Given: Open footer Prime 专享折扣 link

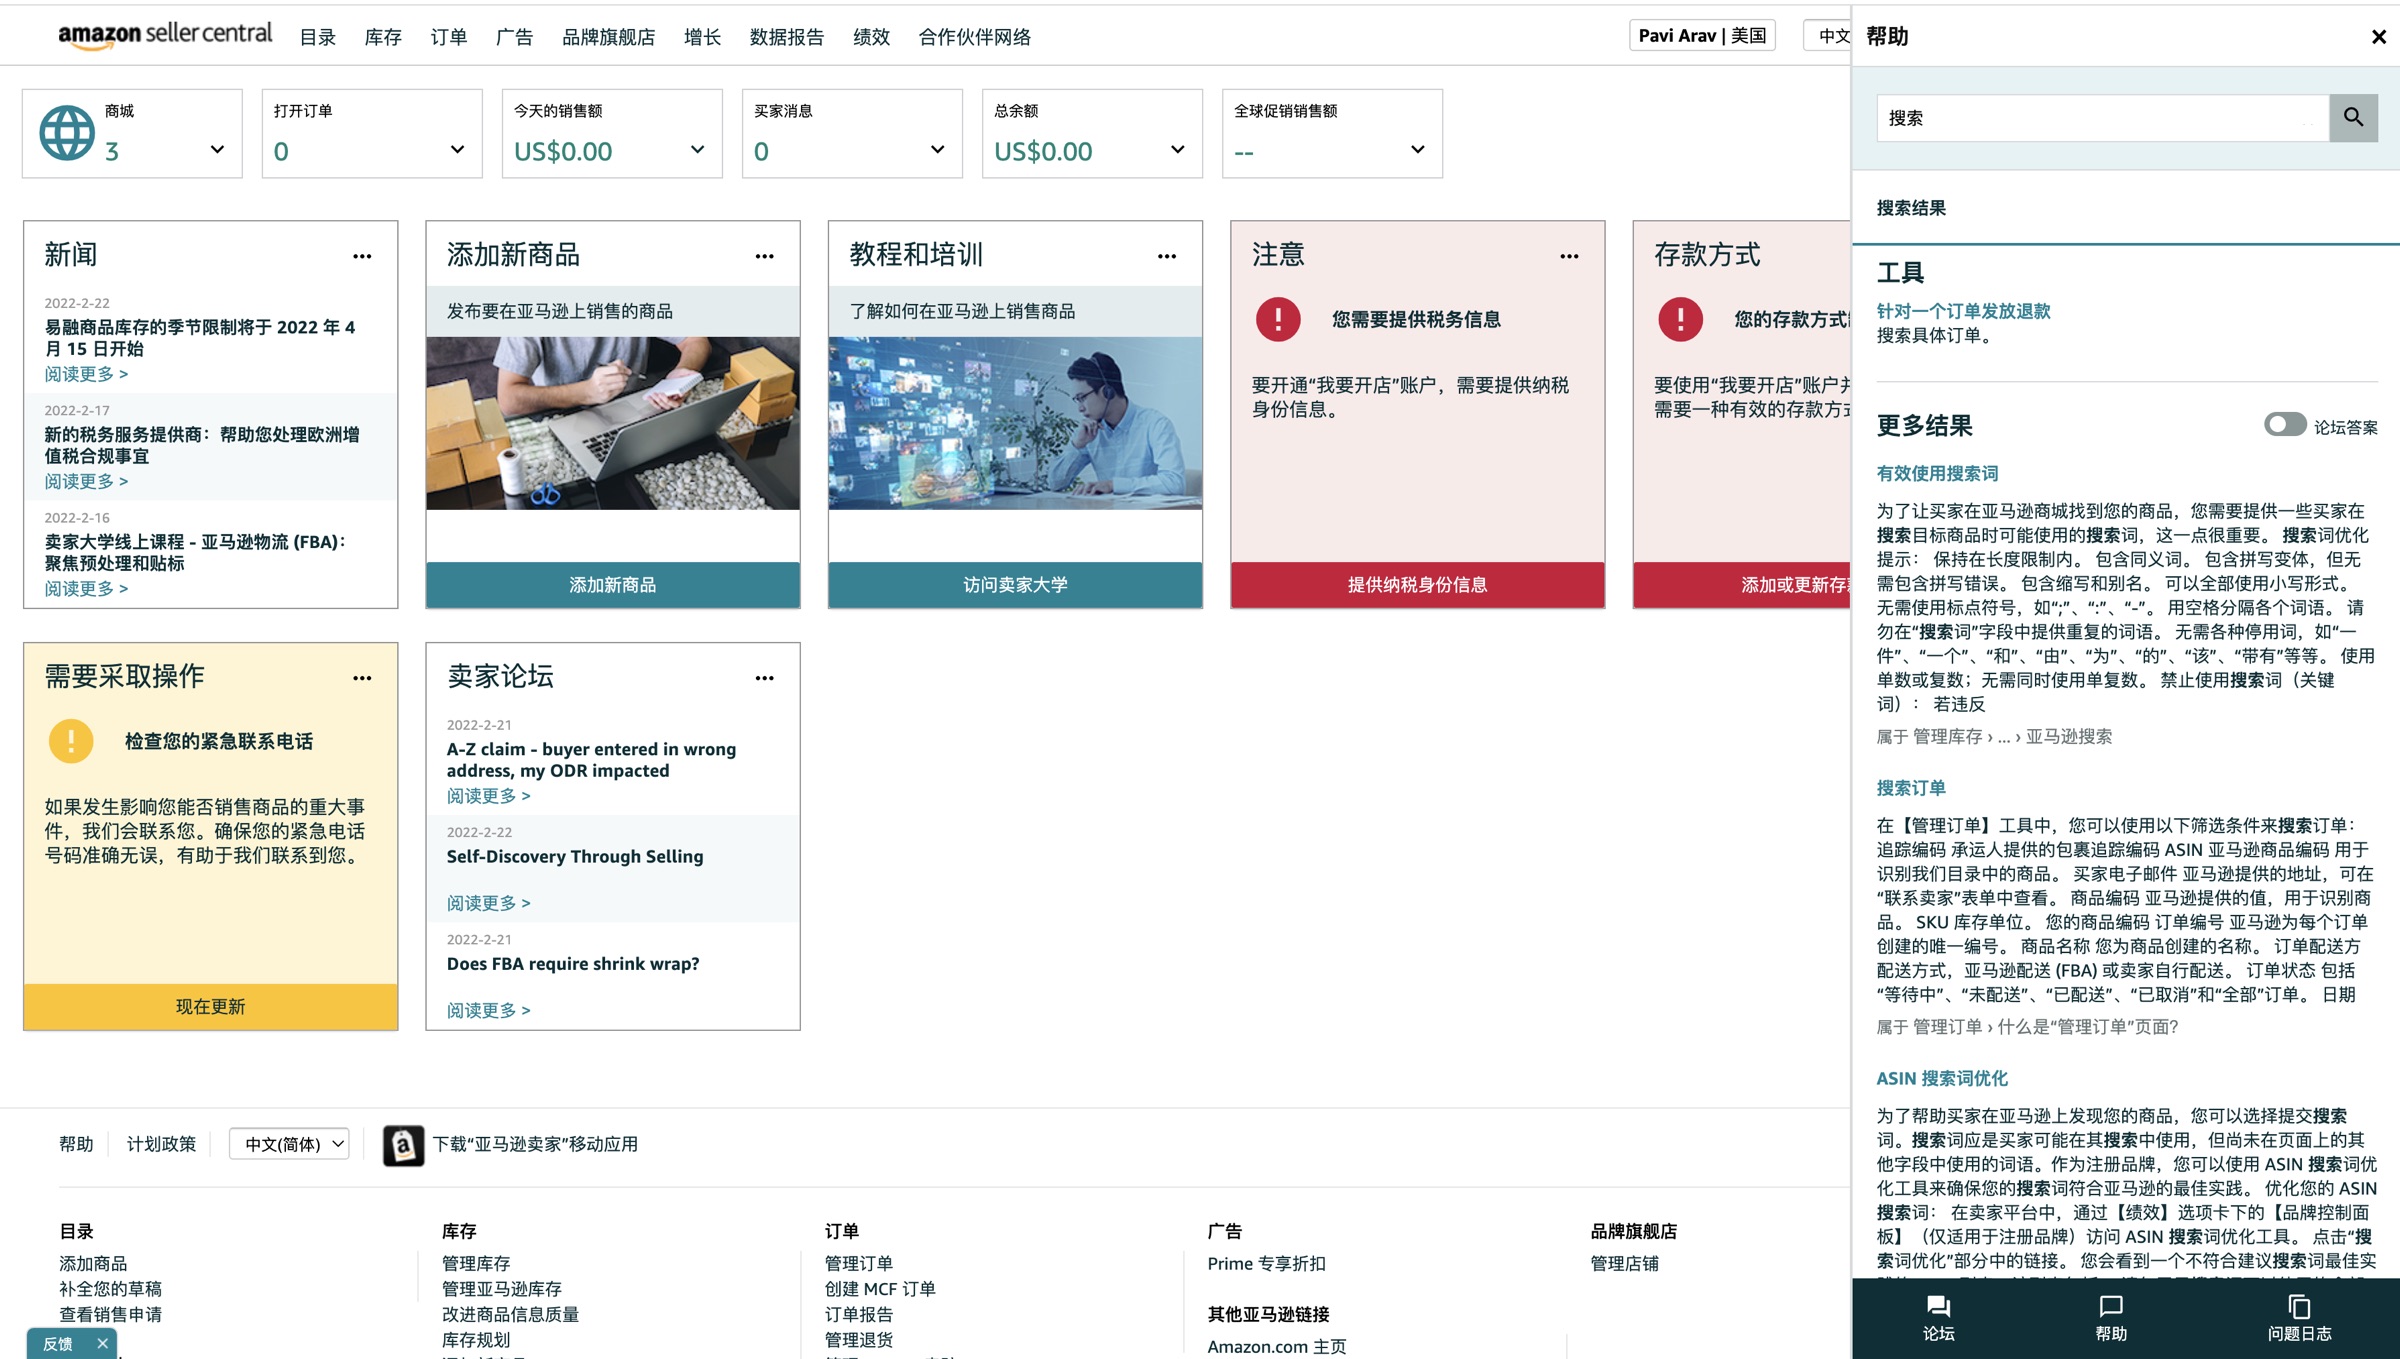Looking at the screenshot, I should coord(1266,1264).
